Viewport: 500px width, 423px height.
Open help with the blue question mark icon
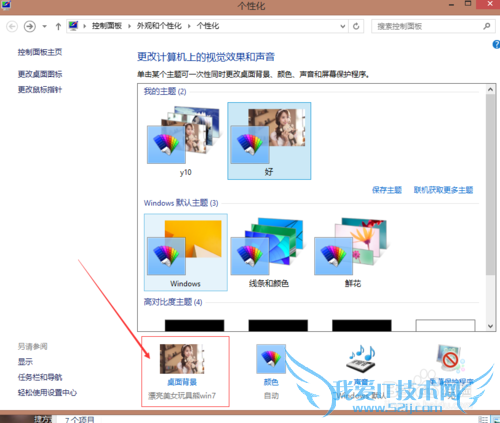[496, 44]
